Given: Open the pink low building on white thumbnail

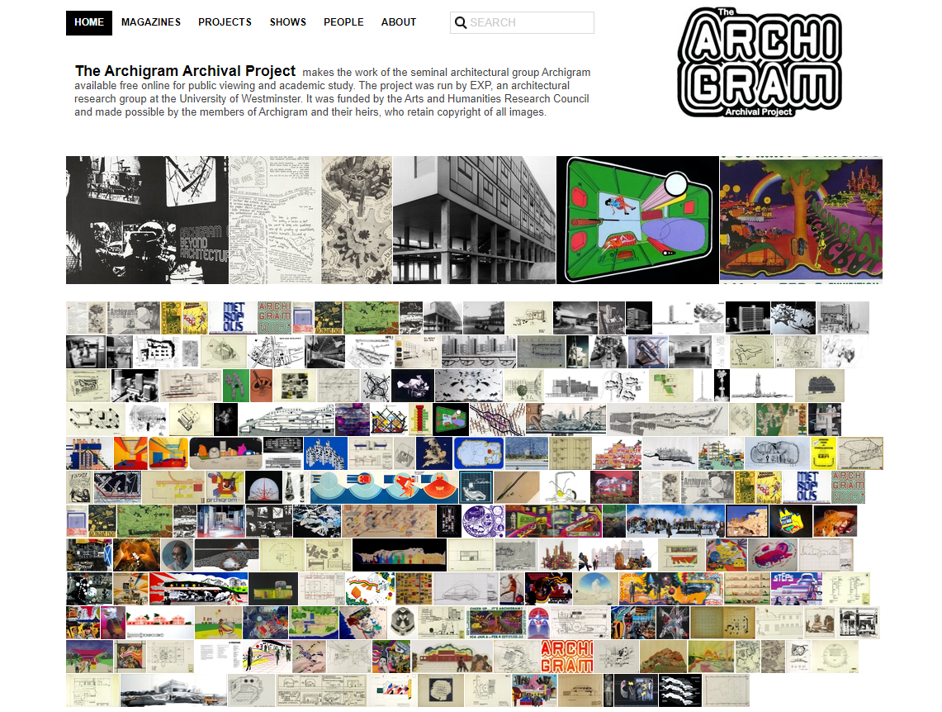Looking at the screenshot, I should click(x=160, y=622).
